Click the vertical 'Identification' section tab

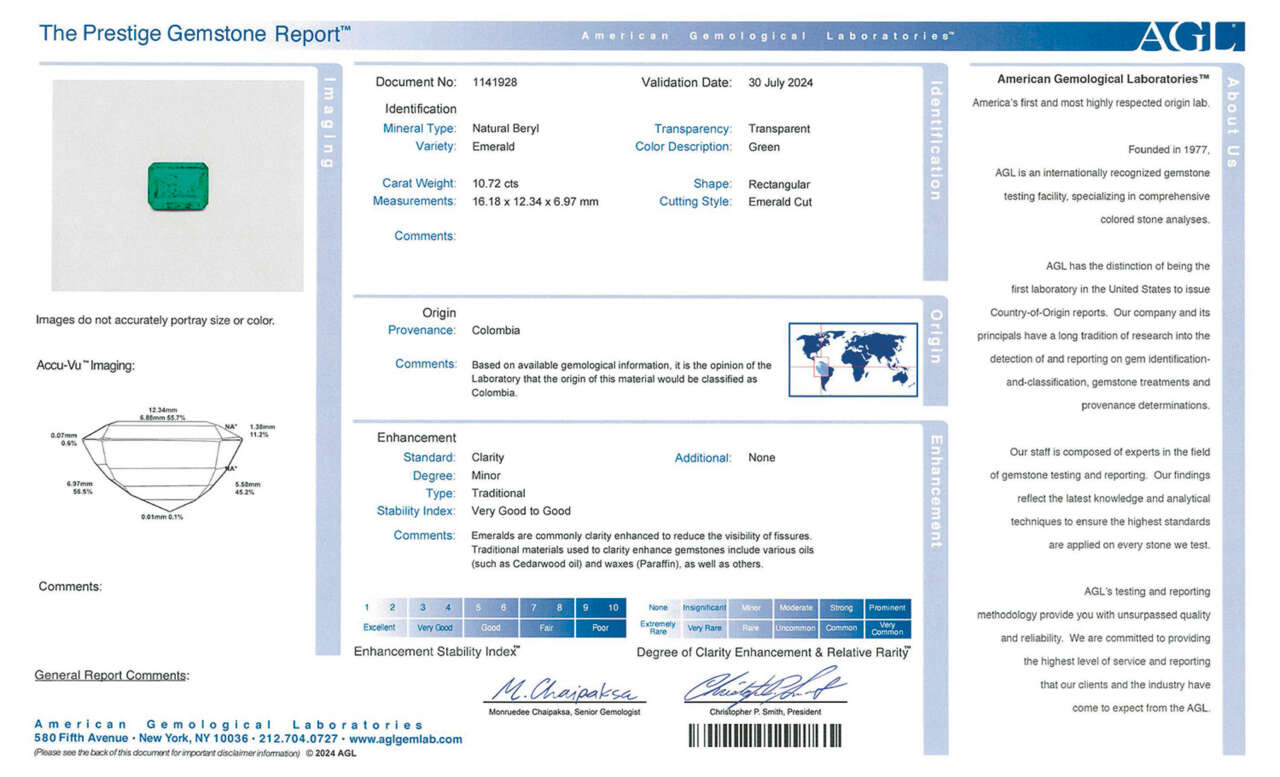click(x=937, y=140)
